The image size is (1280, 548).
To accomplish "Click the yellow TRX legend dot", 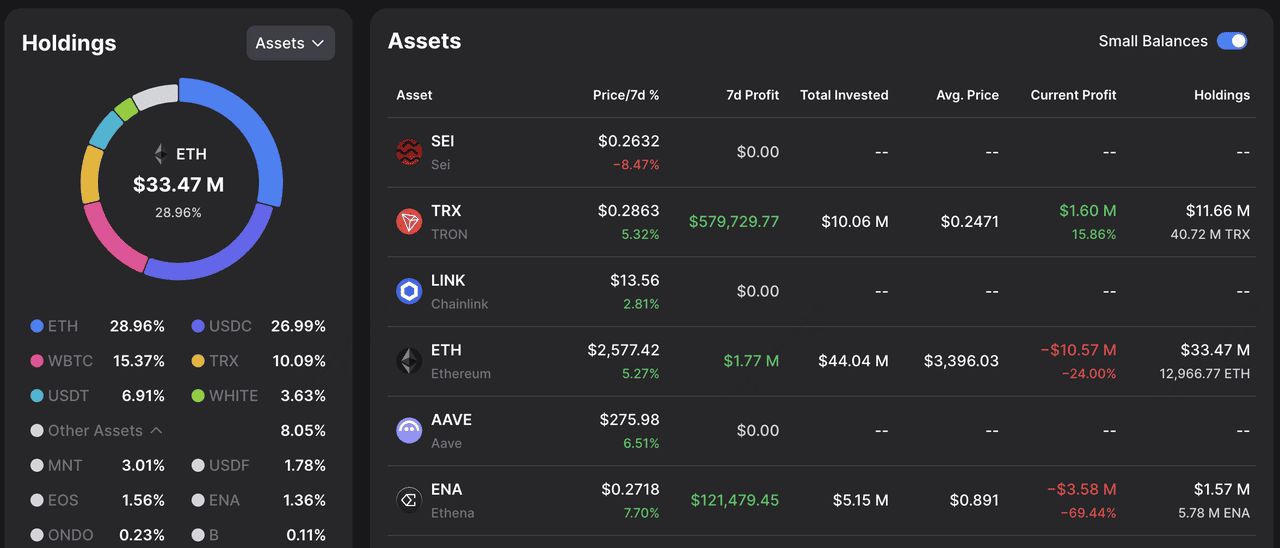I will coord(198,361).
